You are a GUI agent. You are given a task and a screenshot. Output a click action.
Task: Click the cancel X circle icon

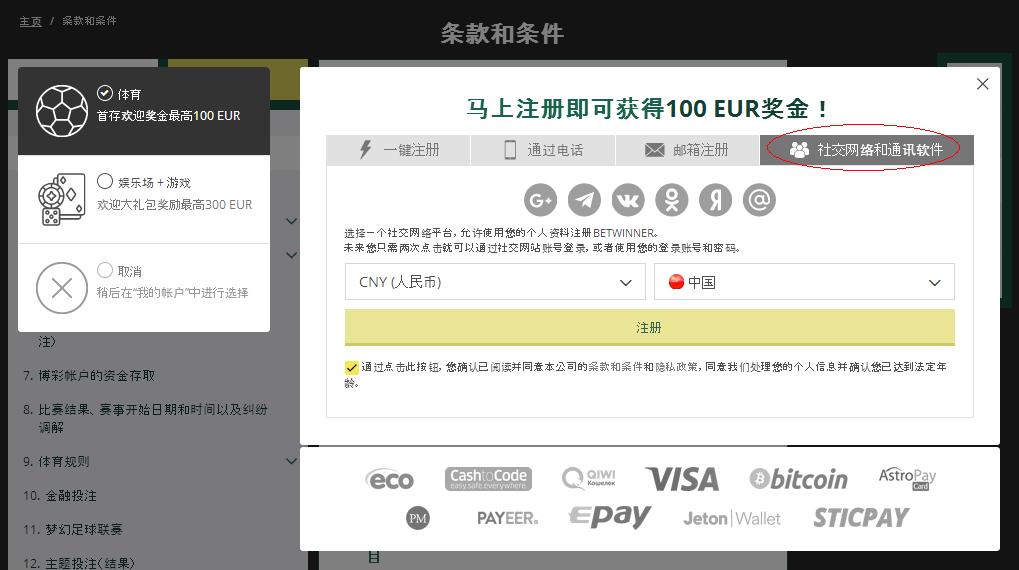[62, 288]
